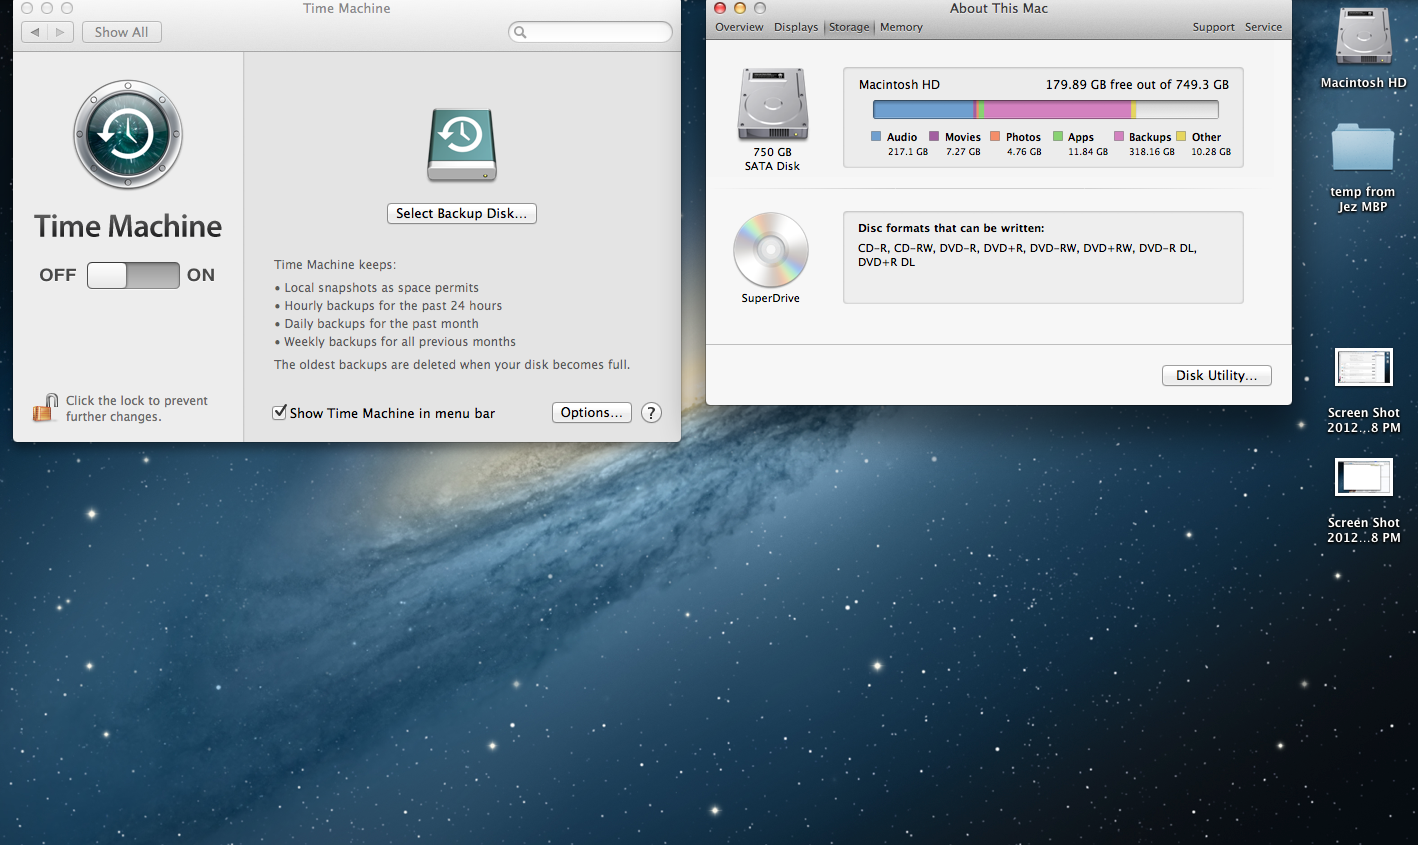Viewport: 1418px width, 845px height.
Task: Click the backup disk drive icon
Action: pyautogui.click(x=462, y=145)
